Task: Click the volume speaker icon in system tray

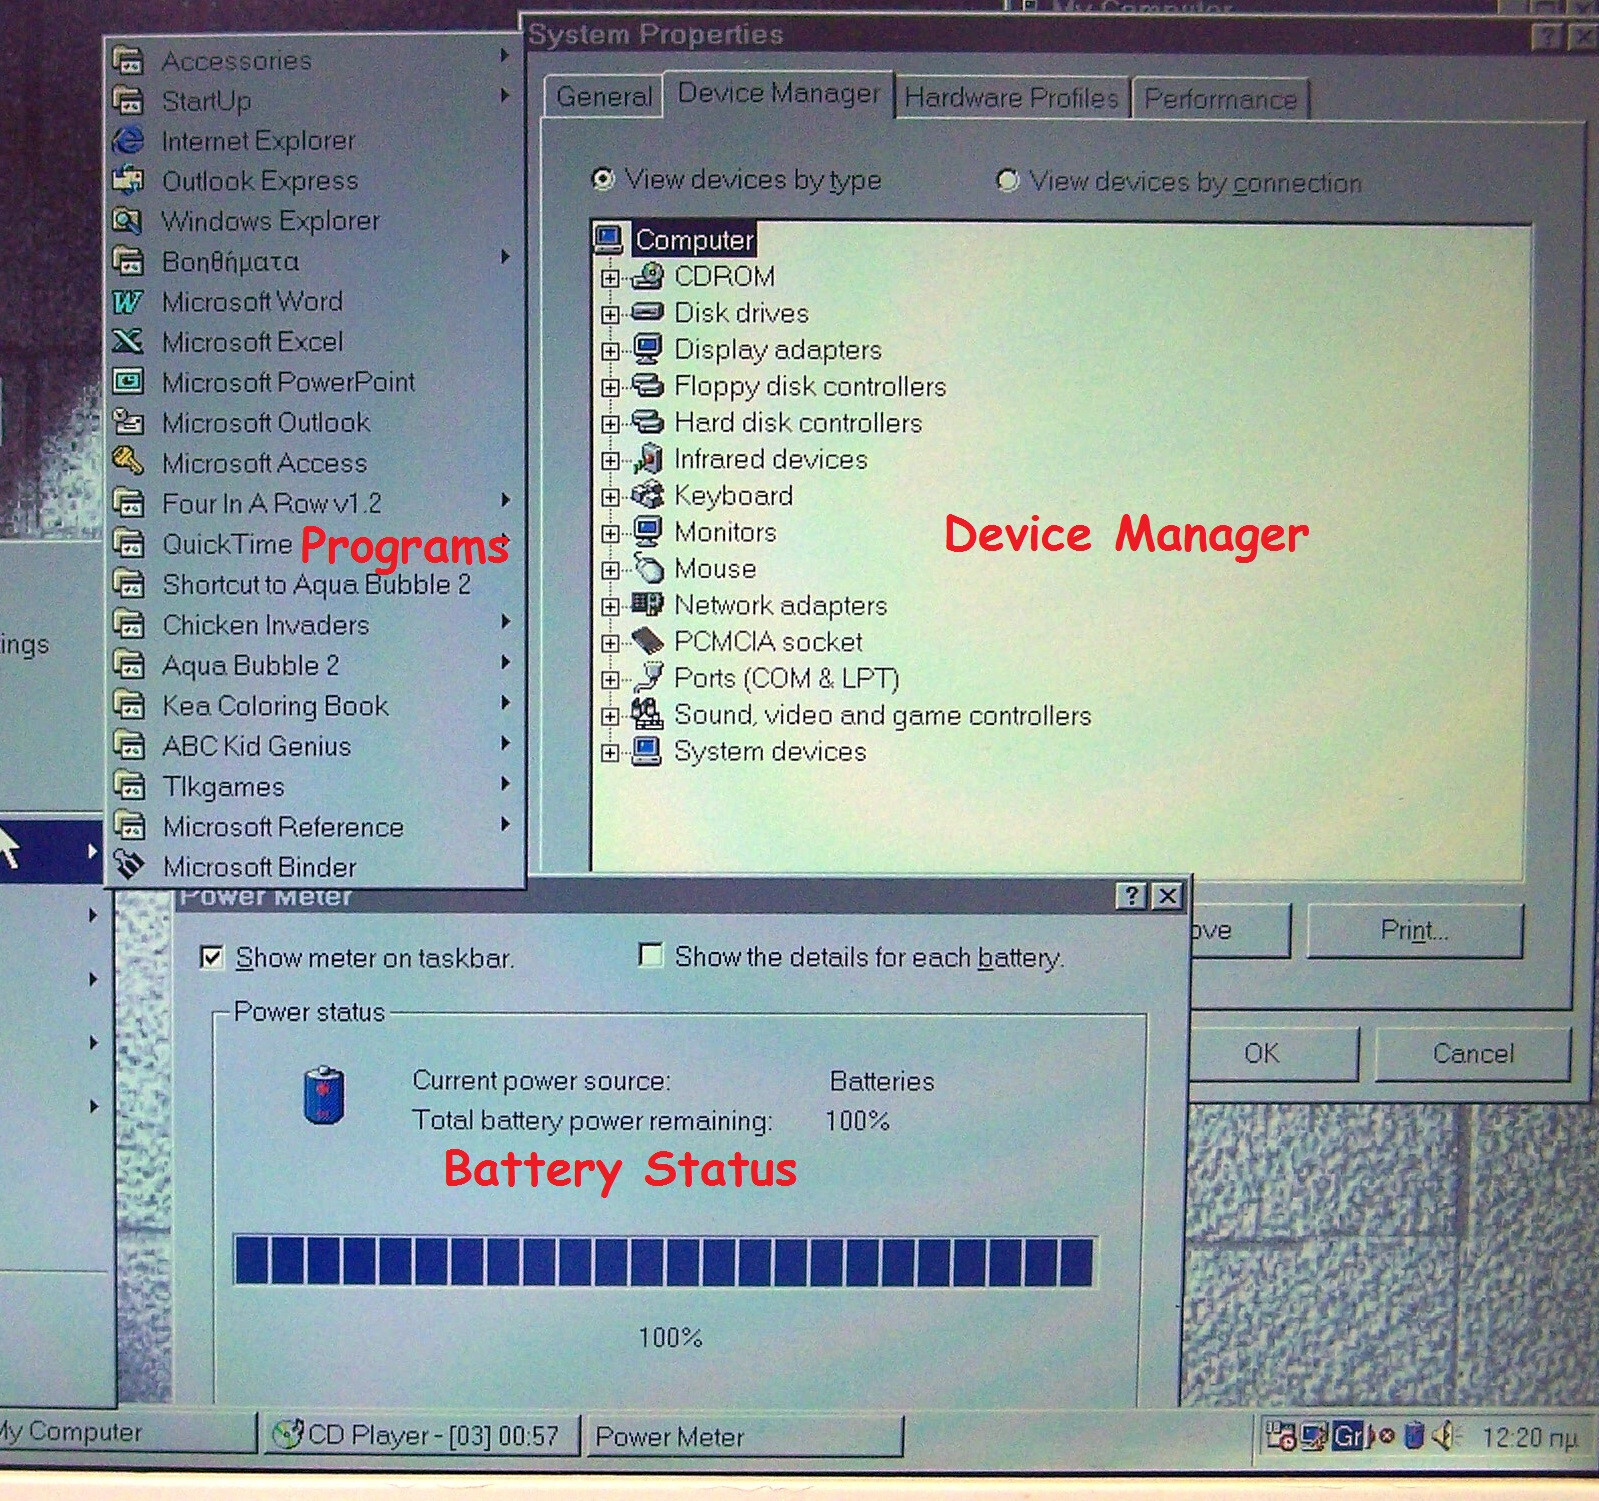Action: [x=1445, y=1436]
